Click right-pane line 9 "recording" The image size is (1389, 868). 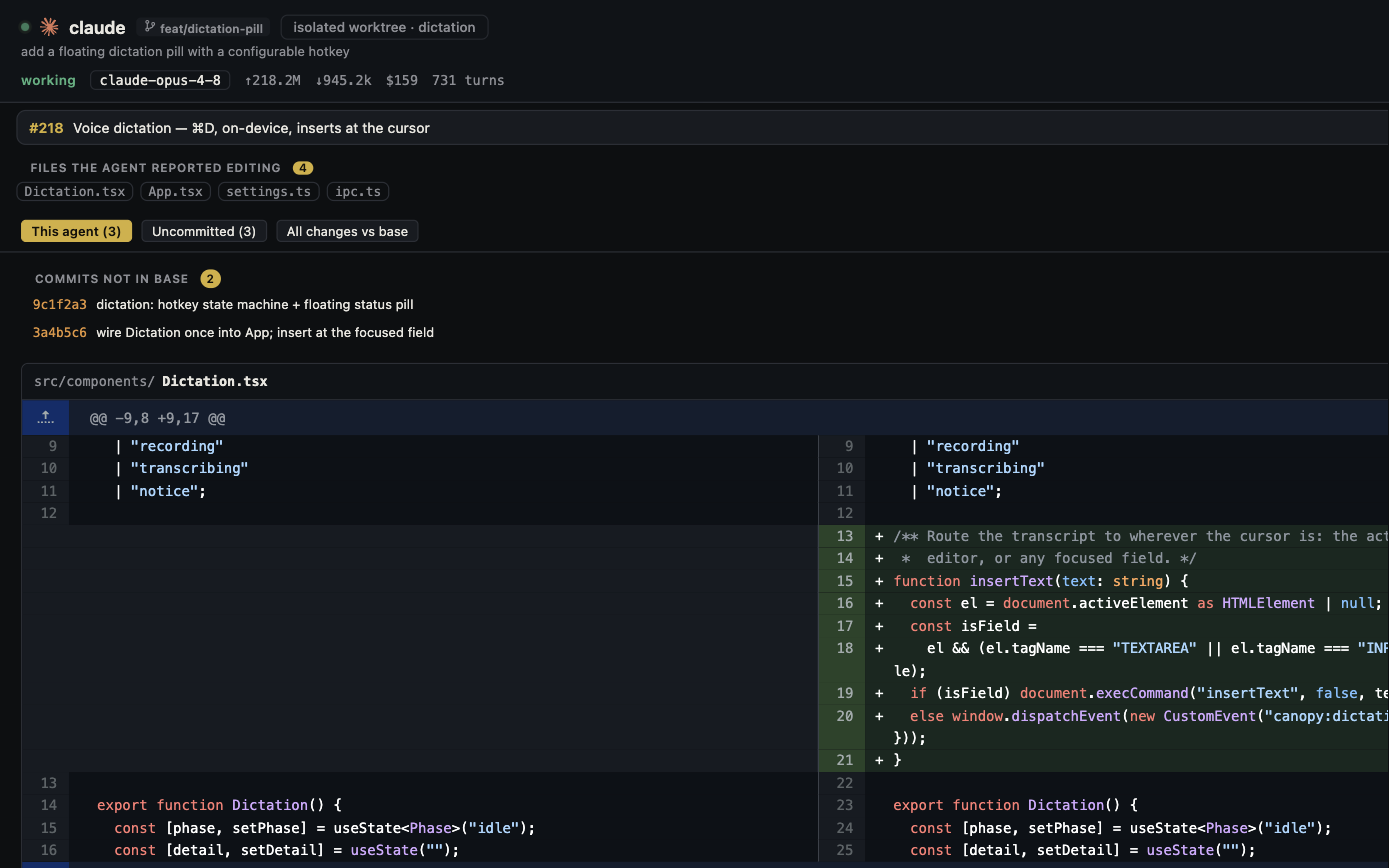tap(1104, 446)
